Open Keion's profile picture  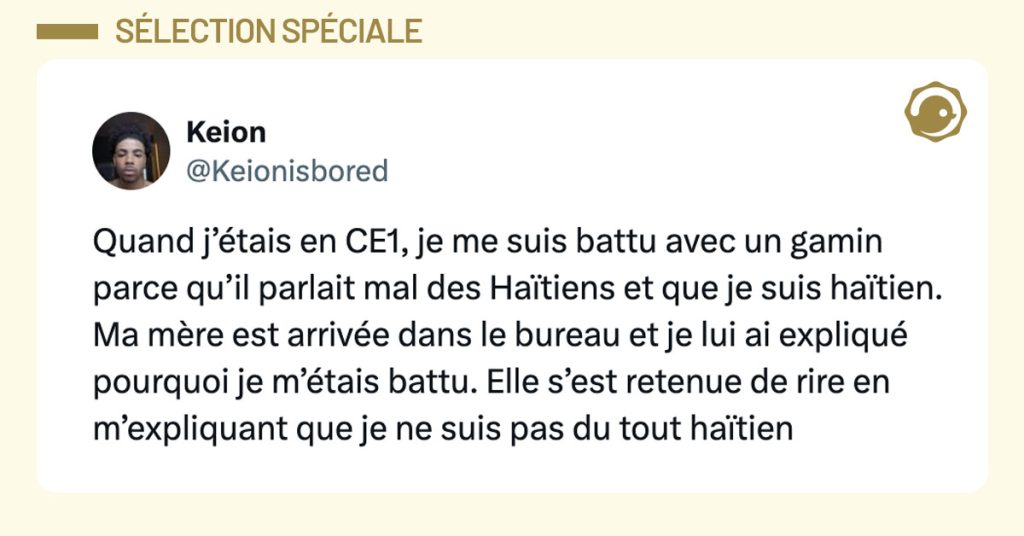pos(131,151)
